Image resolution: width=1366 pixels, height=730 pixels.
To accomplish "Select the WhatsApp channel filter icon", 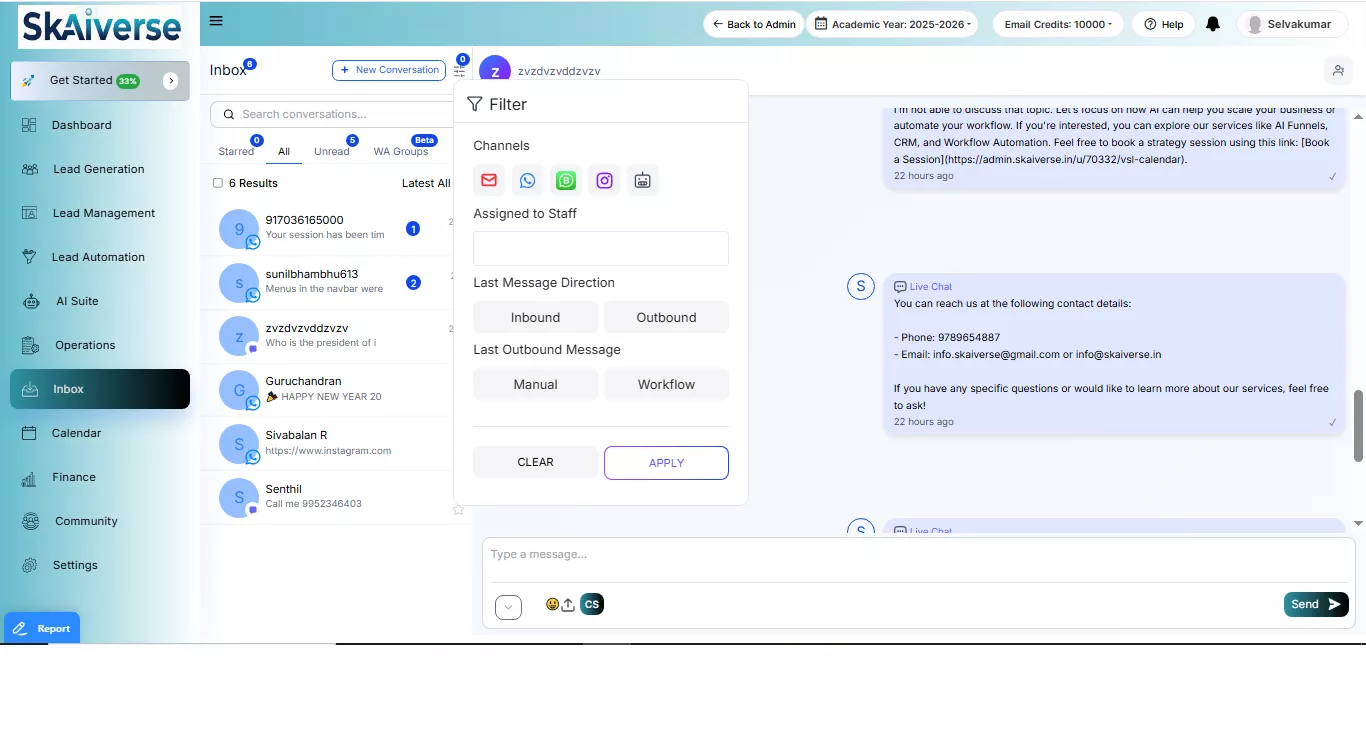I will pos(527,181).
